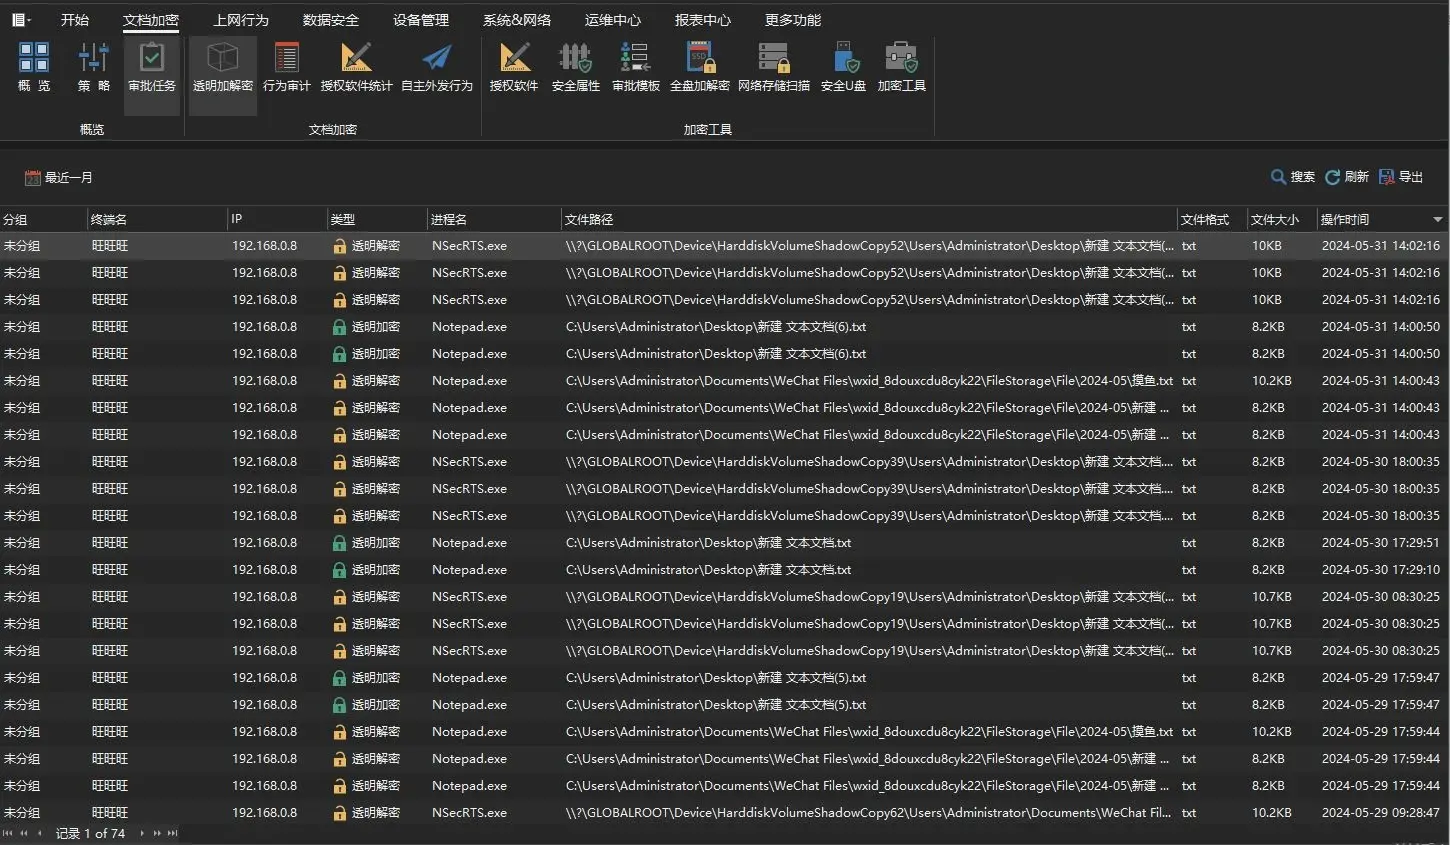Image resolution: width=1450 pixels, height=845 pixels.
Task: Select the row timestamped 2024-05-30 17:29:10
Action: tap(725, 570)
